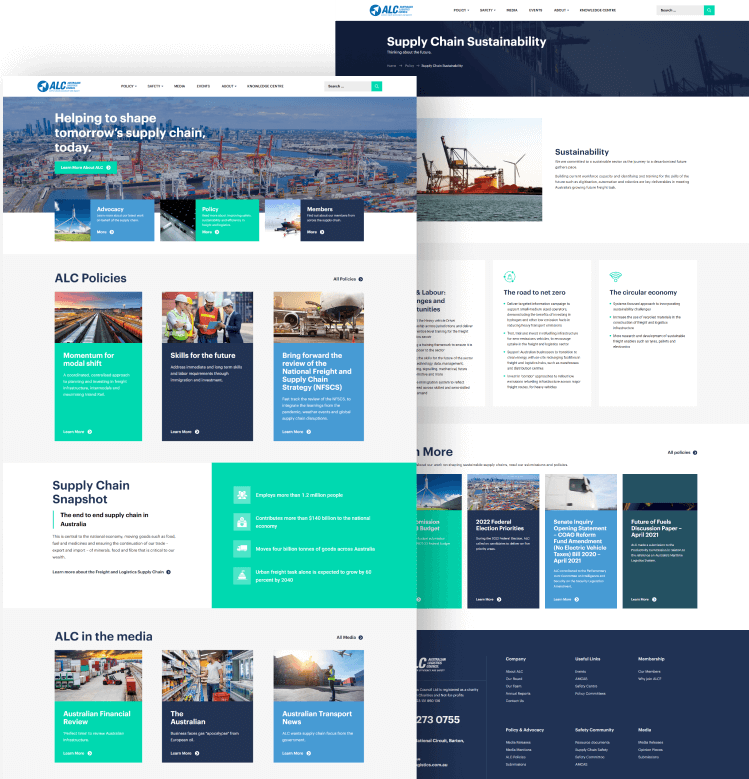Click Learn More on Momentum for modal shift card
This screenshot has height=779, width=749.
(x=77, y=432)
